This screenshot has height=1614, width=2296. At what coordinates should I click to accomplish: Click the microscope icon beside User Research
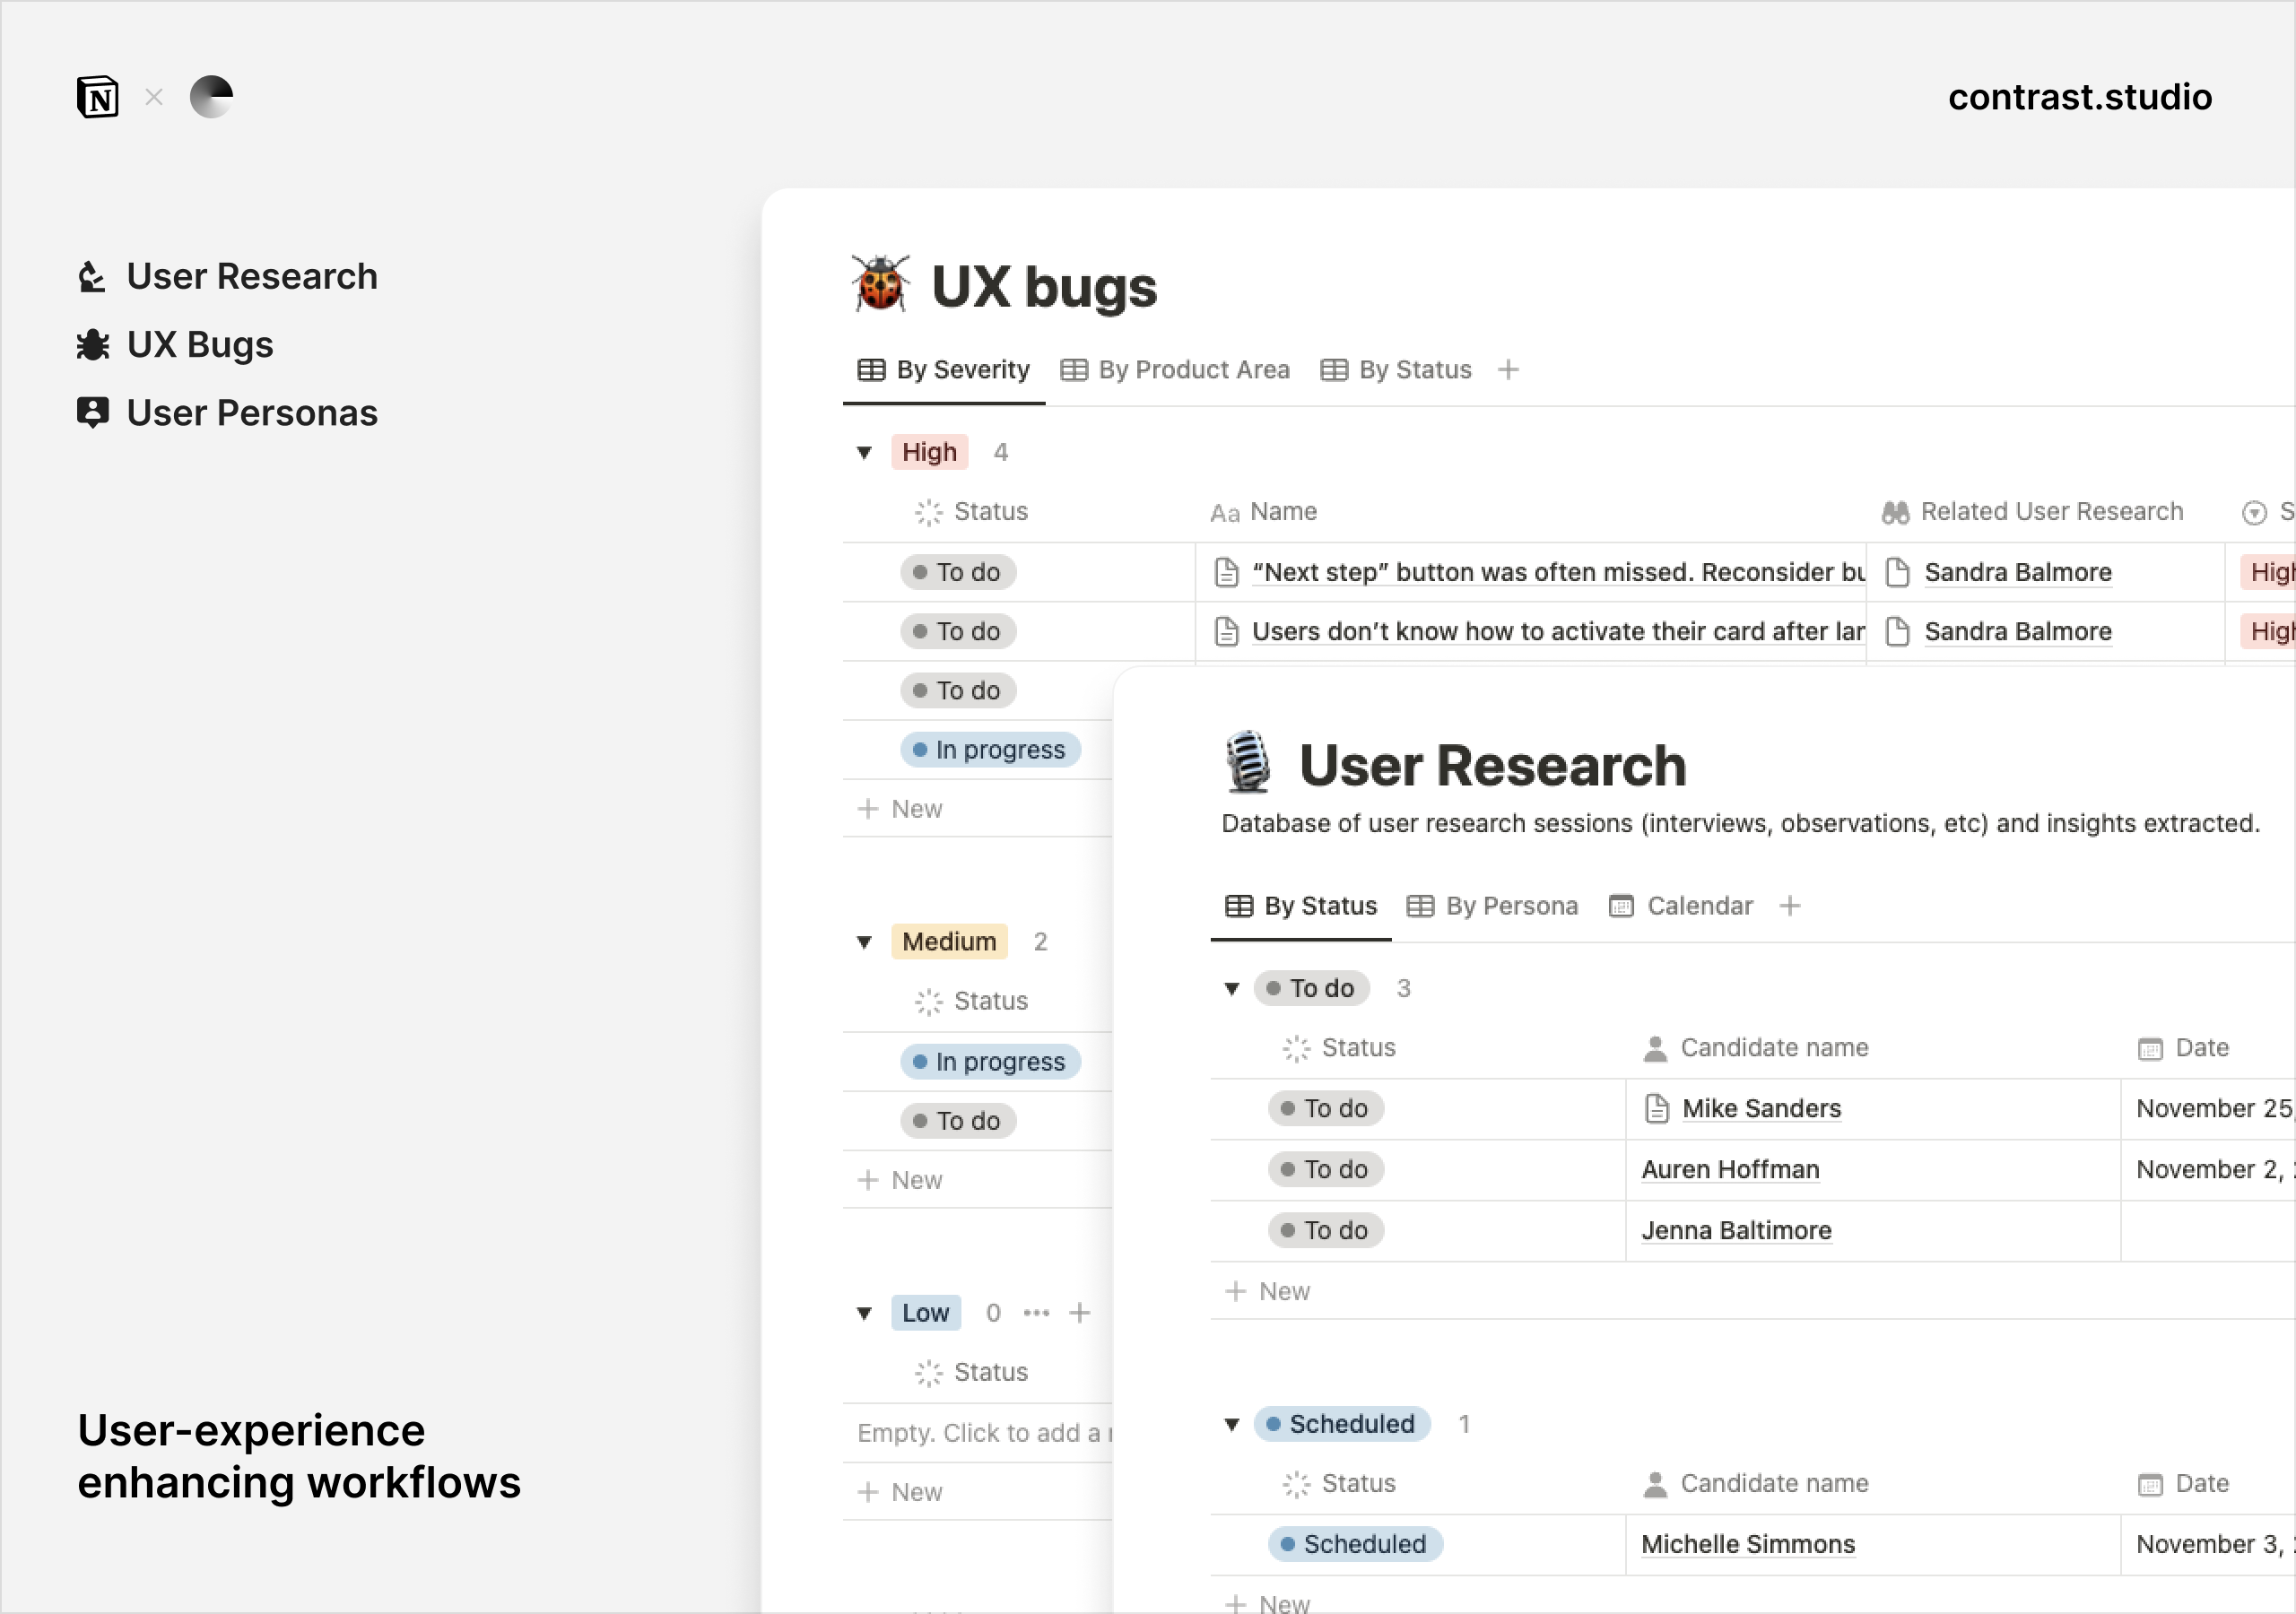click(92, 277)
